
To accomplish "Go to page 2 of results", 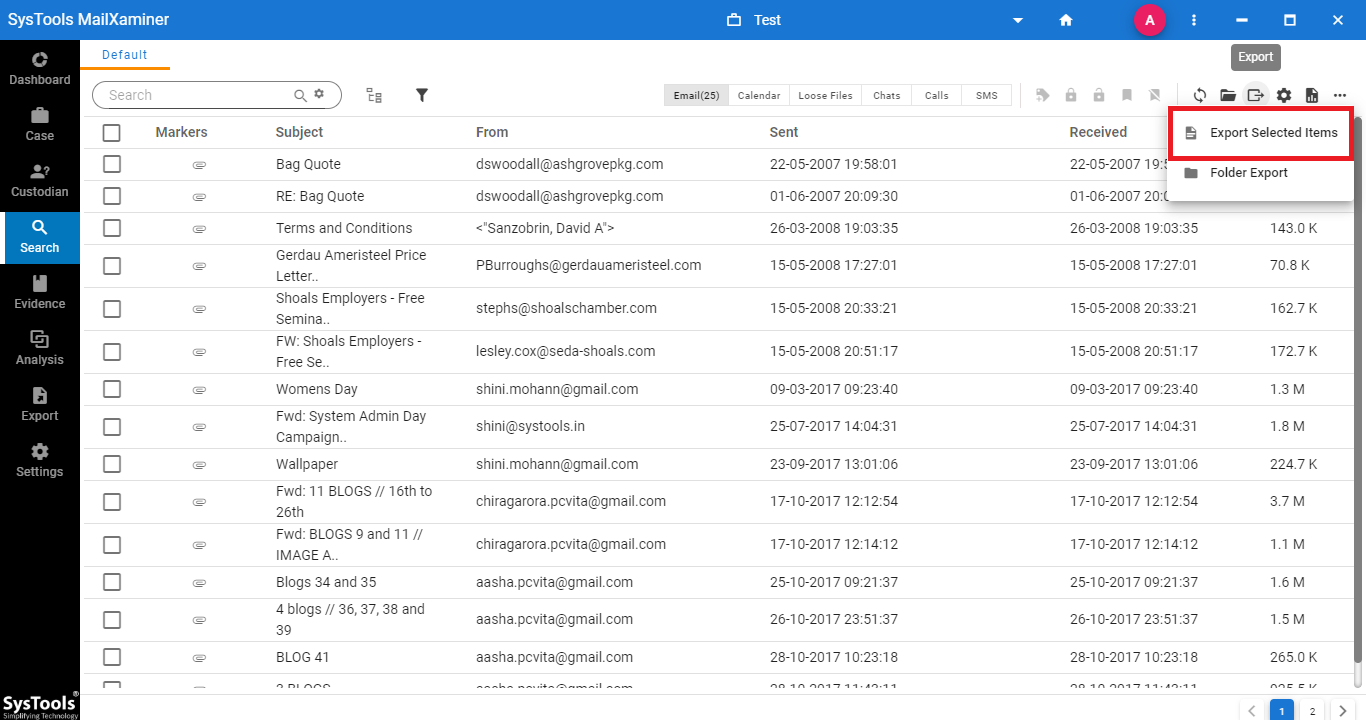I will 1312,711.
